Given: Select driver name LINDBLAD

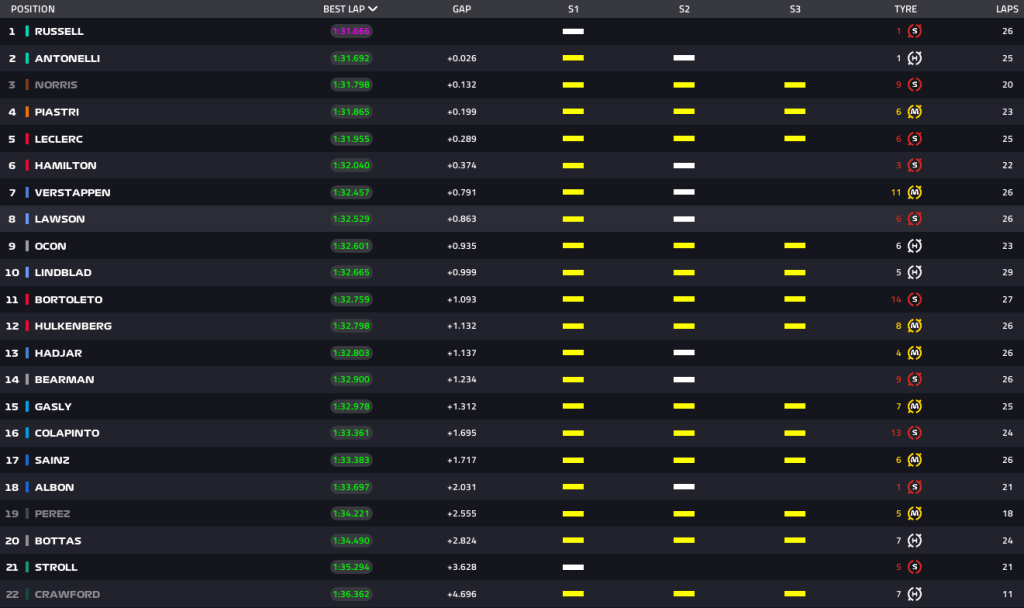Looking at the screenshot, I should point(63,272).
